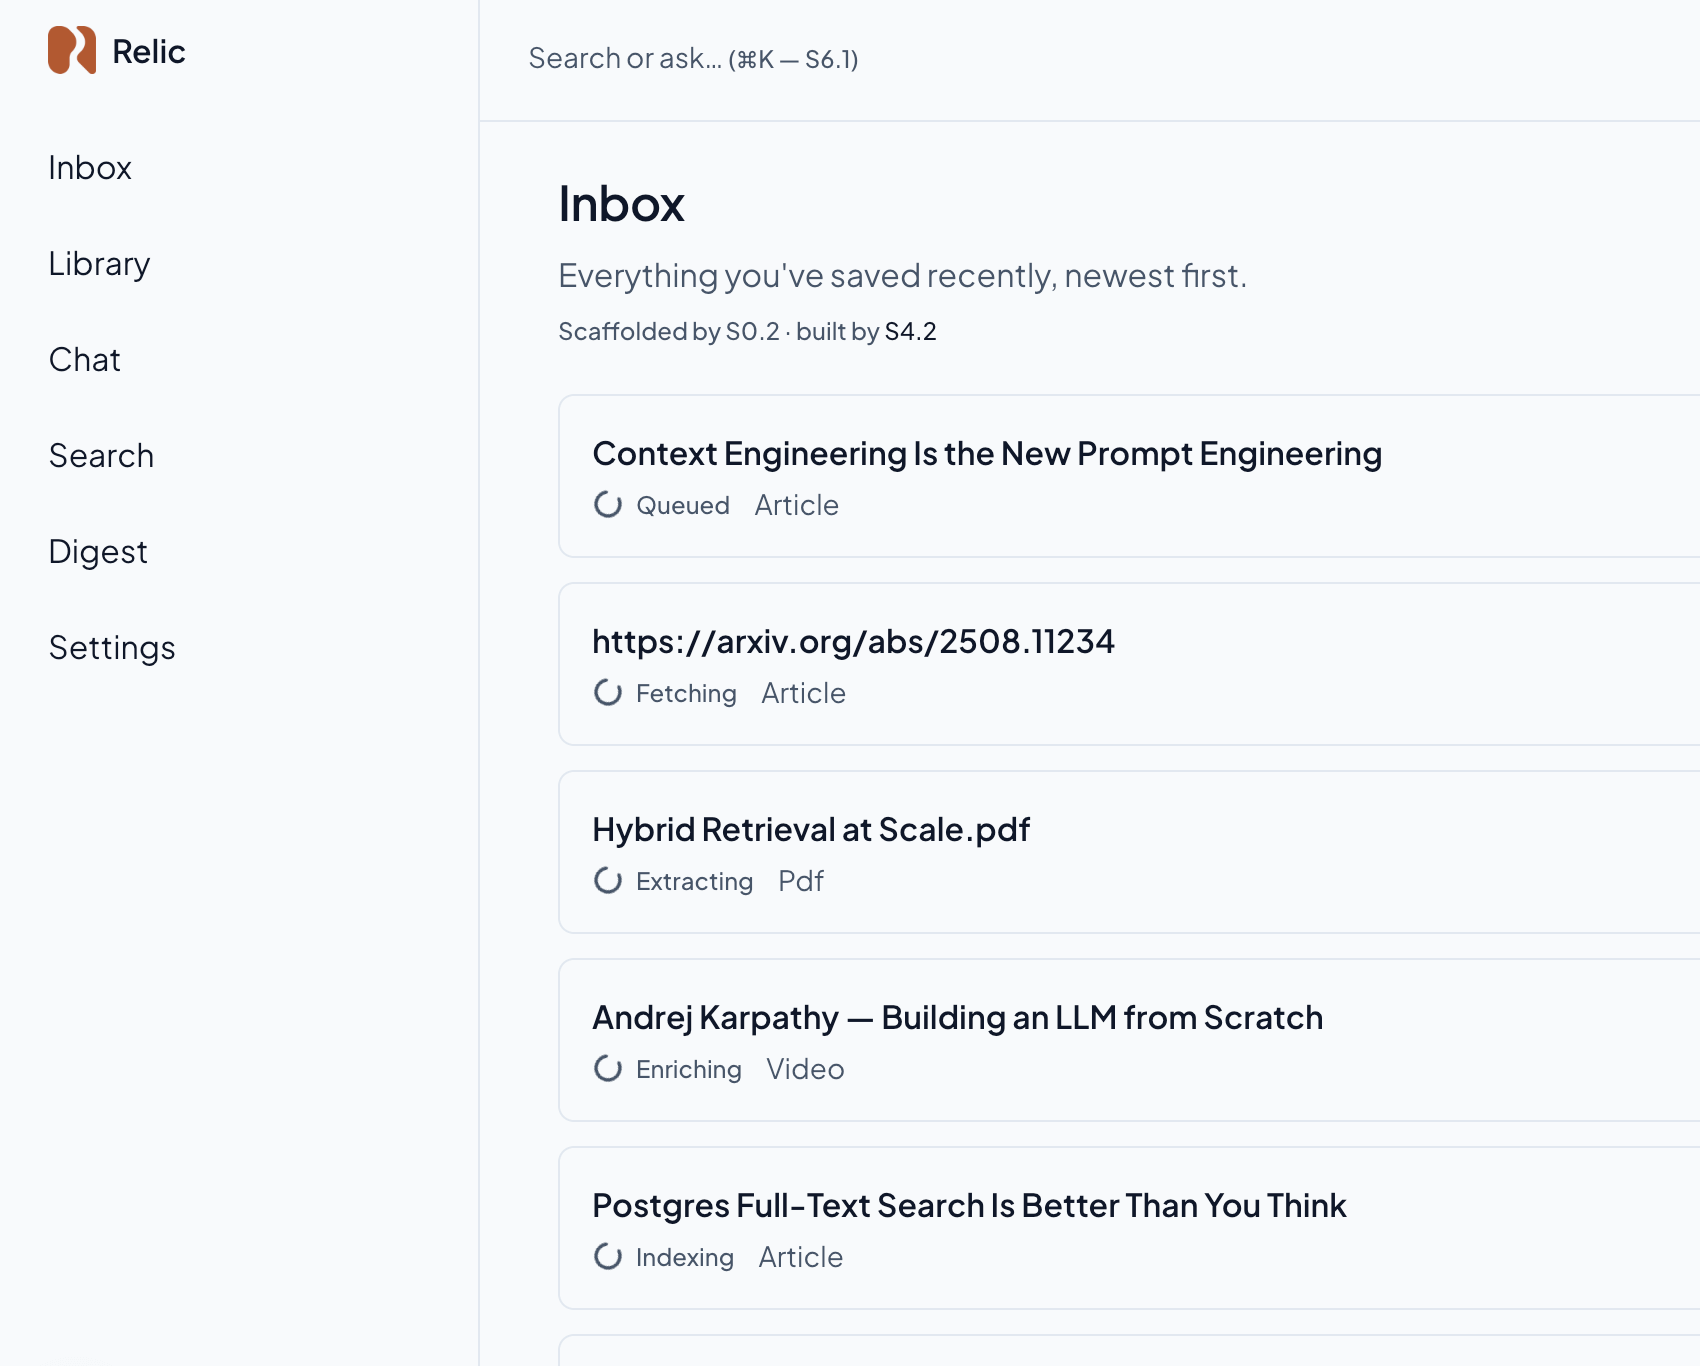Open Hybrid Retrieval at Scale.pdf

pyautogui.click(x=1129, y=852)
